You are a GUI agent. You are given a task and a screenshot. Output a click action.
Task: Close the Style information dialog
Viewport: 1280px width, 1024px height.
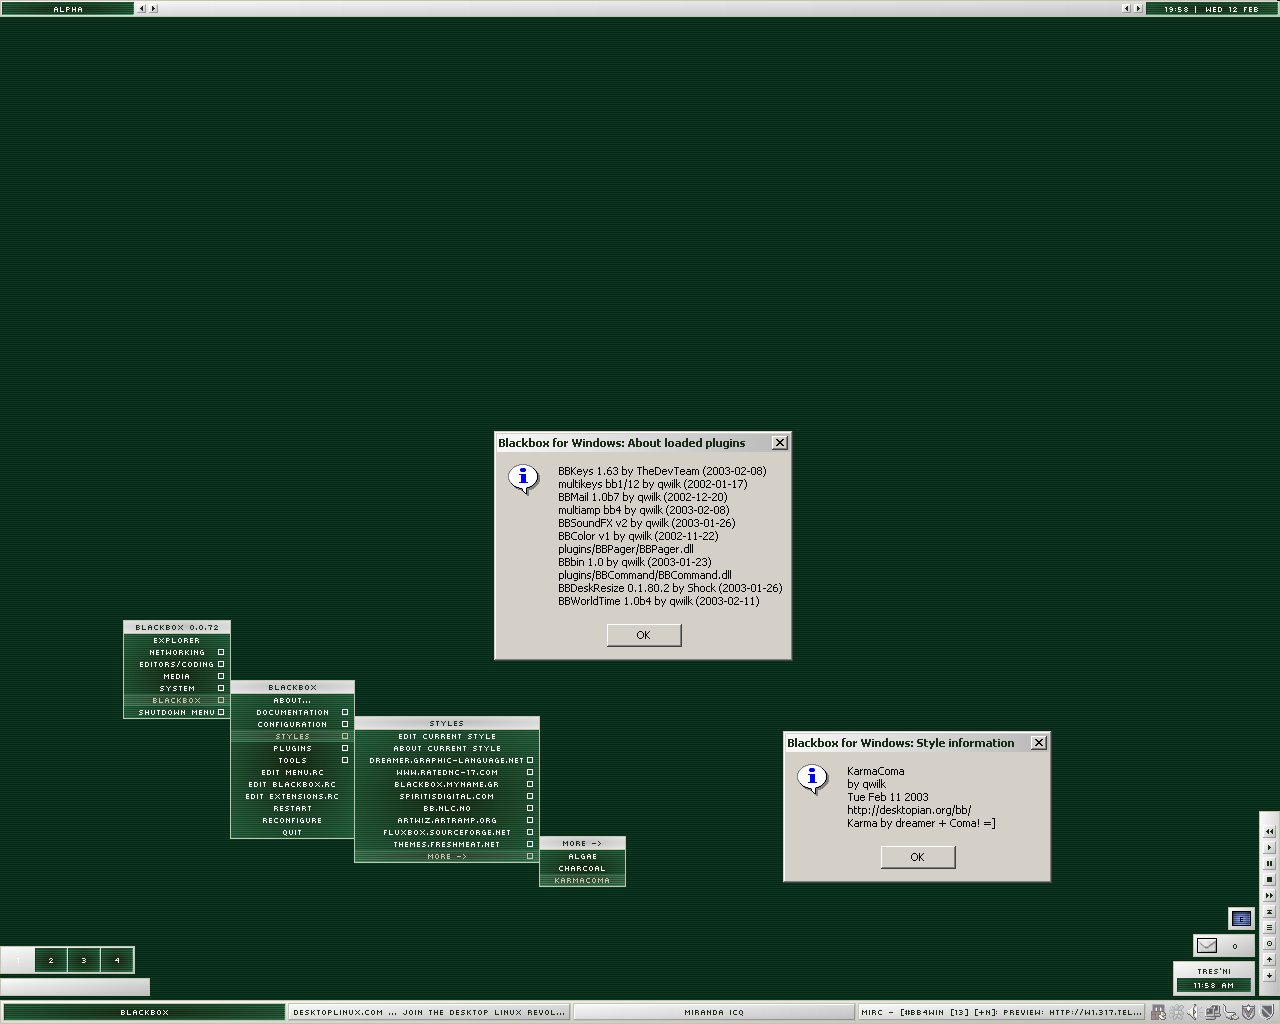tap(1039, 742)
